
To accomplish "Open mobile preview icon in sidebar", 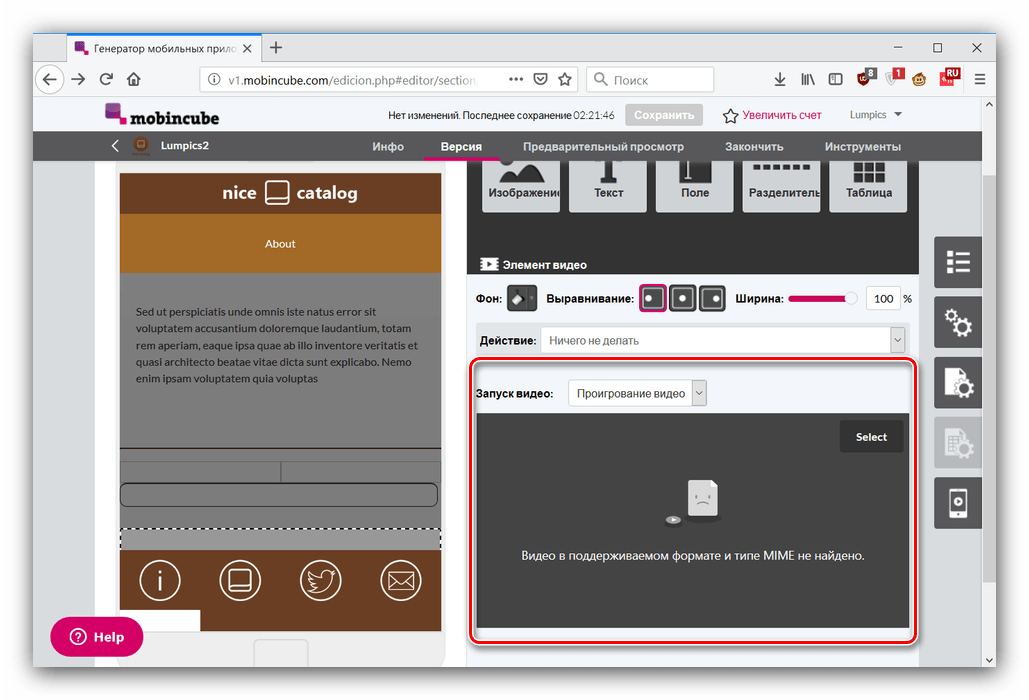I will (x=958, y=503).
